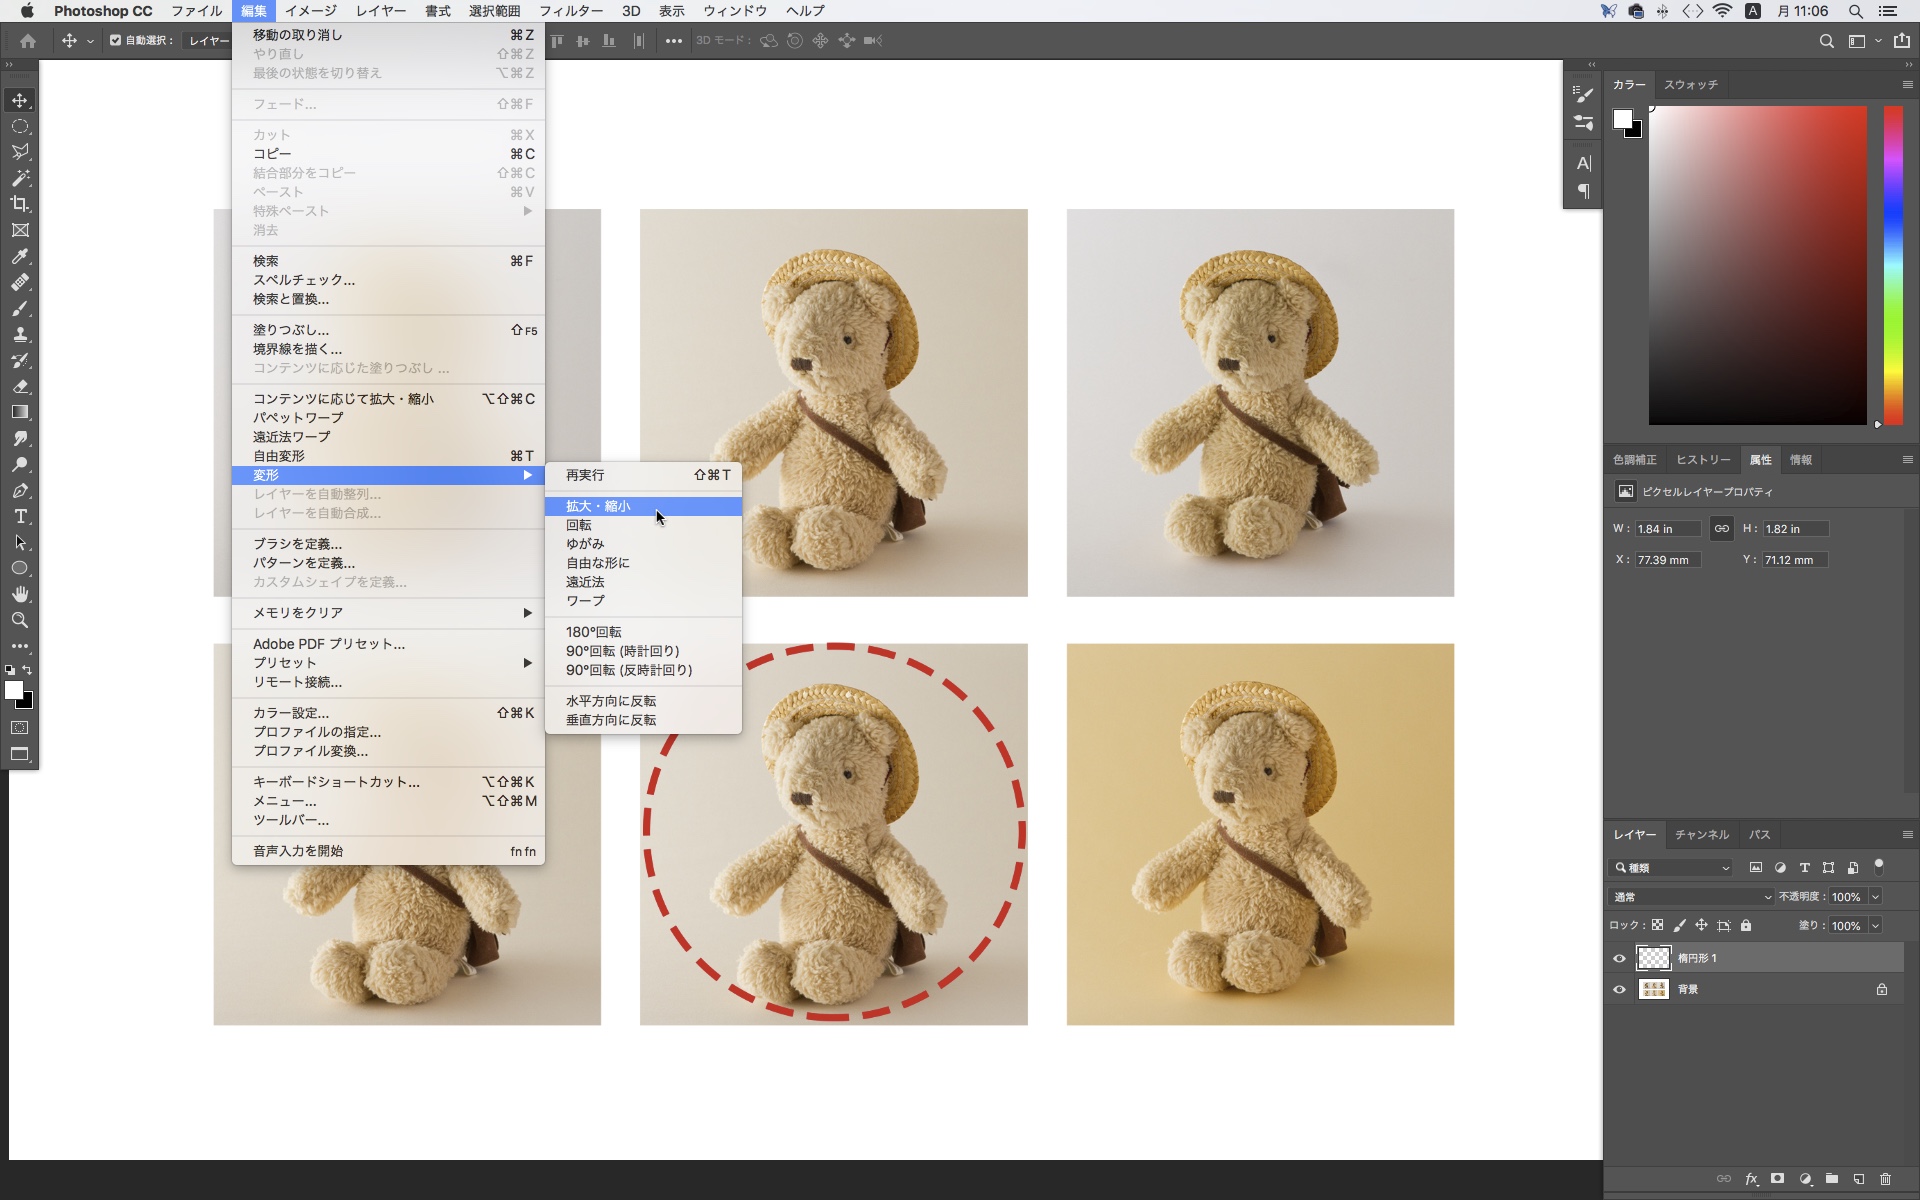Toggle the width-height link button
The height and width of the screenshot is (1200, 1920).
1721,529
